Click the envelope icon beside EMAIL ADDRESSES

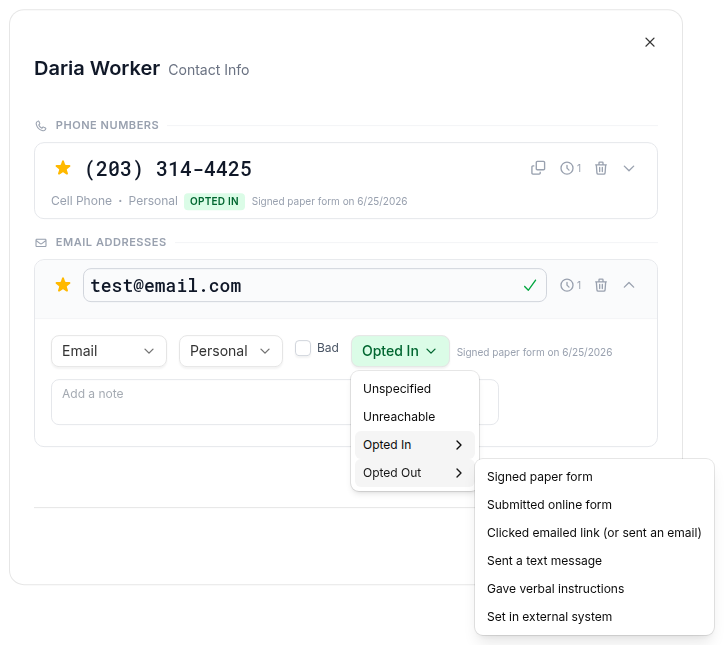[x=41, y=242]
